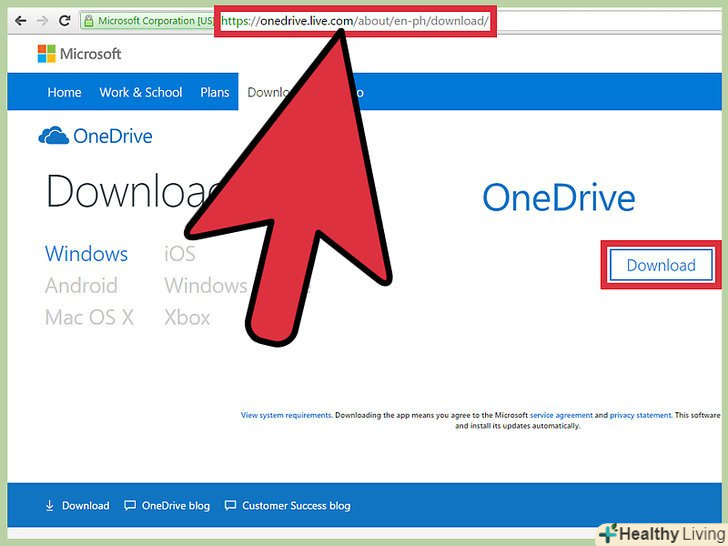Click the footer Download arrow icon
The image size is (728, 546).
pos(49,506)
